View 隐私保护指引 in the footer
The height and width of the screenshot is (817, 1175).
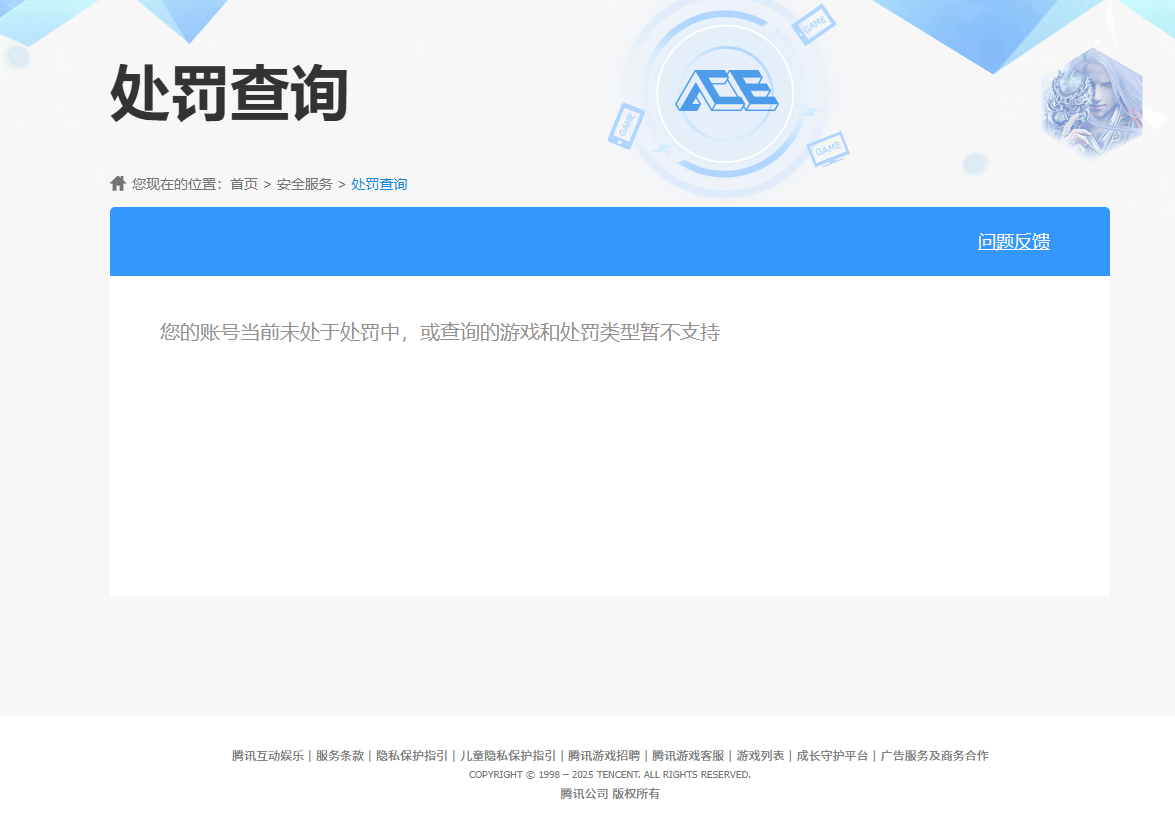click(x=412, y=756)
